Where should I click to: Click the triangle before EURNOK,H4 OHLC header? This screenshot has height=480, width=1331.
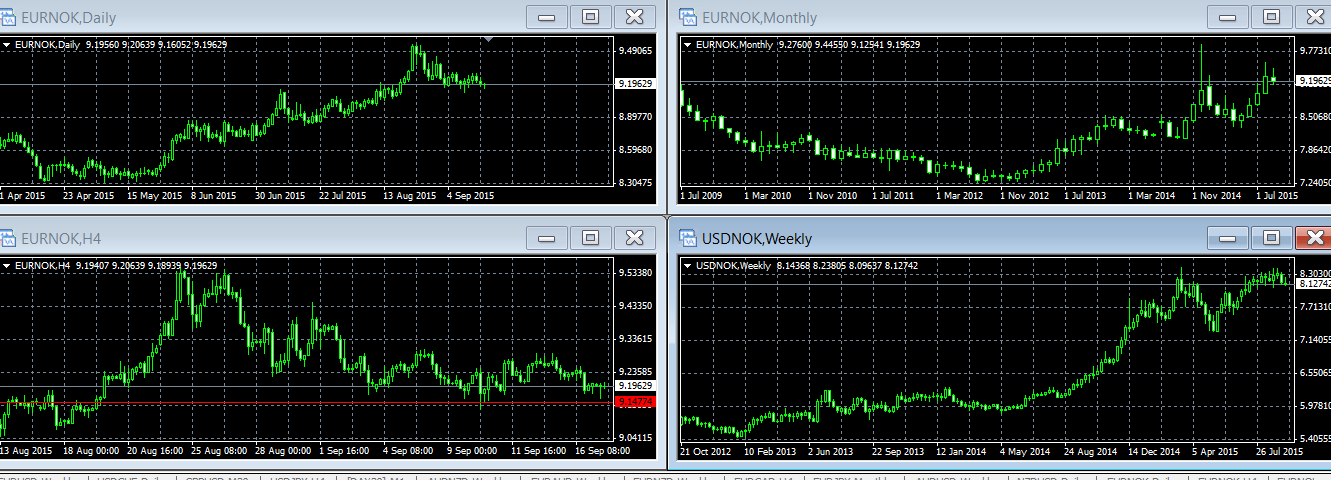coord(6,266)
